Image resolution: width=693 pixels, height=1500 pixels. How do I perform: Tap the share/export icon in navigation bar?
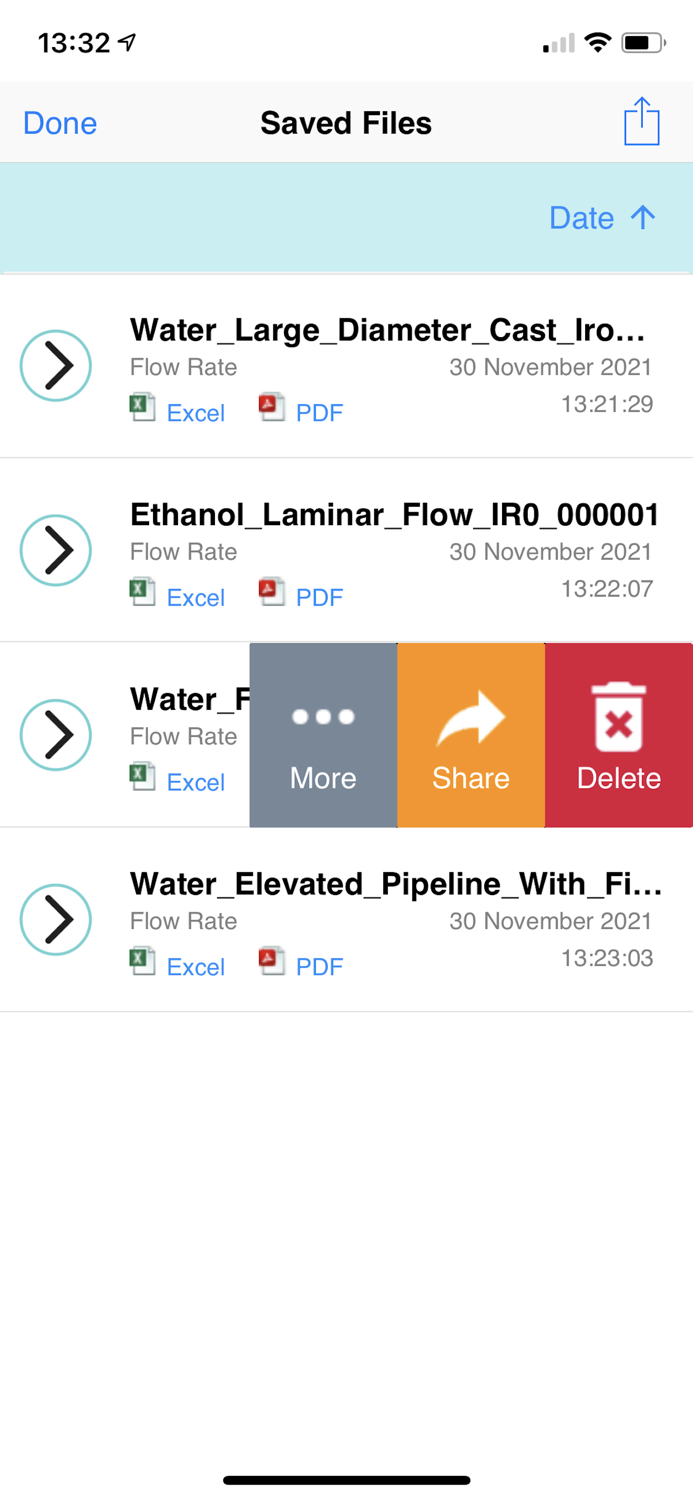(641, 121)
